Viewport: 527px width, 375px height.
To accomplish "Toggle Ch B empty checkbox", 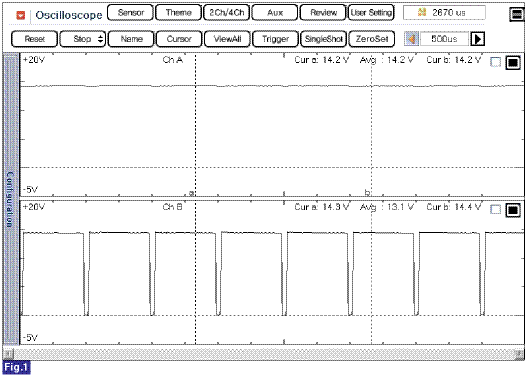I will click(495, 210).
